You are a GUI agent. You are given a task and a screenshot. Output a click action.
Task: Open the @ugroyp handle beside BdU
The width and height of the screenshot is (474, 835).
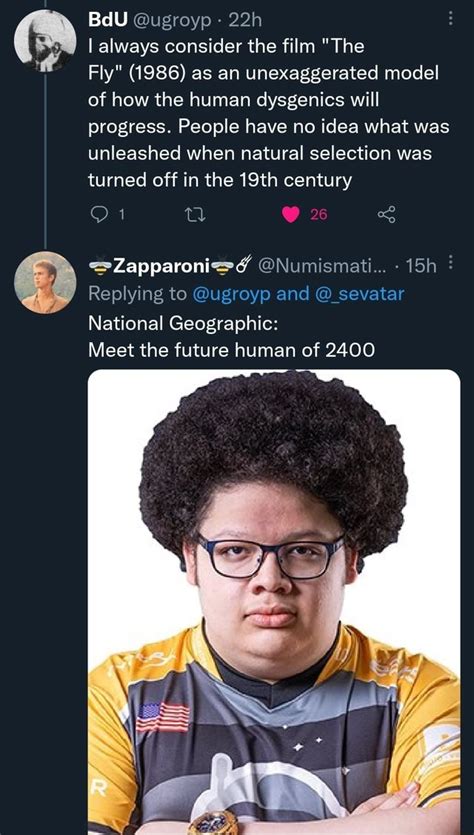point(171,20)
